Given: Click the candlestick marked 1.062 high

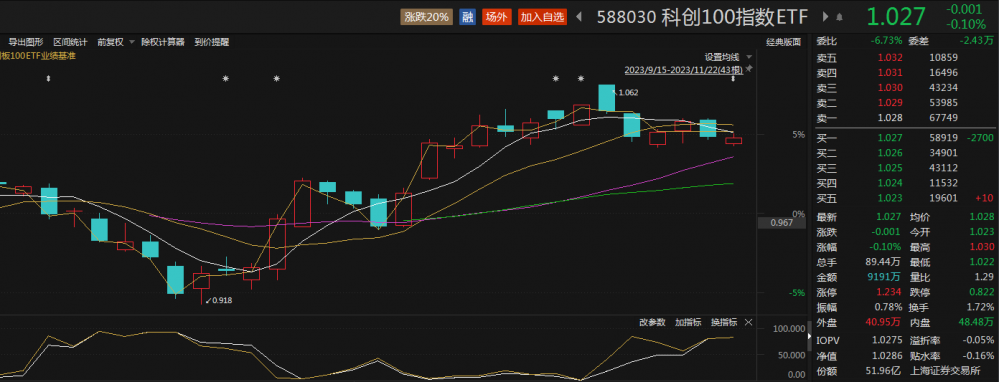Looking at the screenshot, I should (607, 98).
